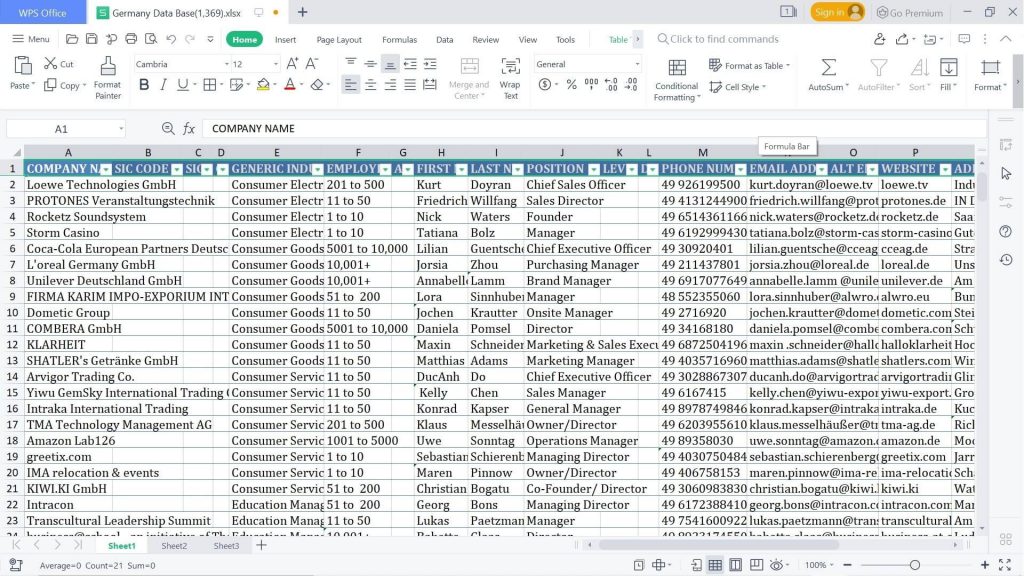Image resolution: width=1024 pixels, height=576 pixels.
Task: Open Print Preview from quick access toolbar
Action: coord(151,39)
